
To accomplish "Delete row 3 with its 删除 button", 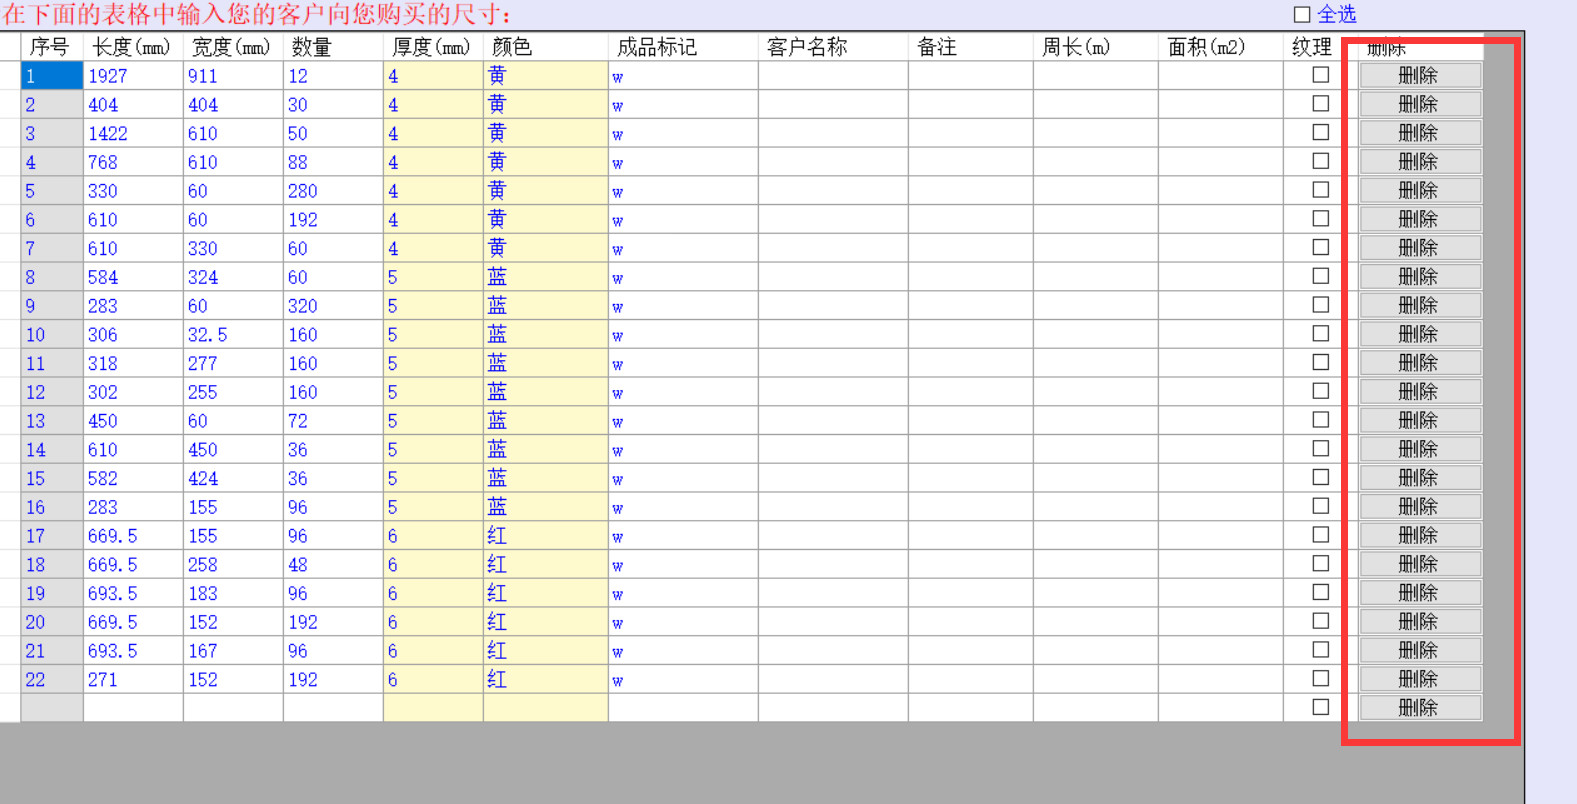I will (1420, 133).
